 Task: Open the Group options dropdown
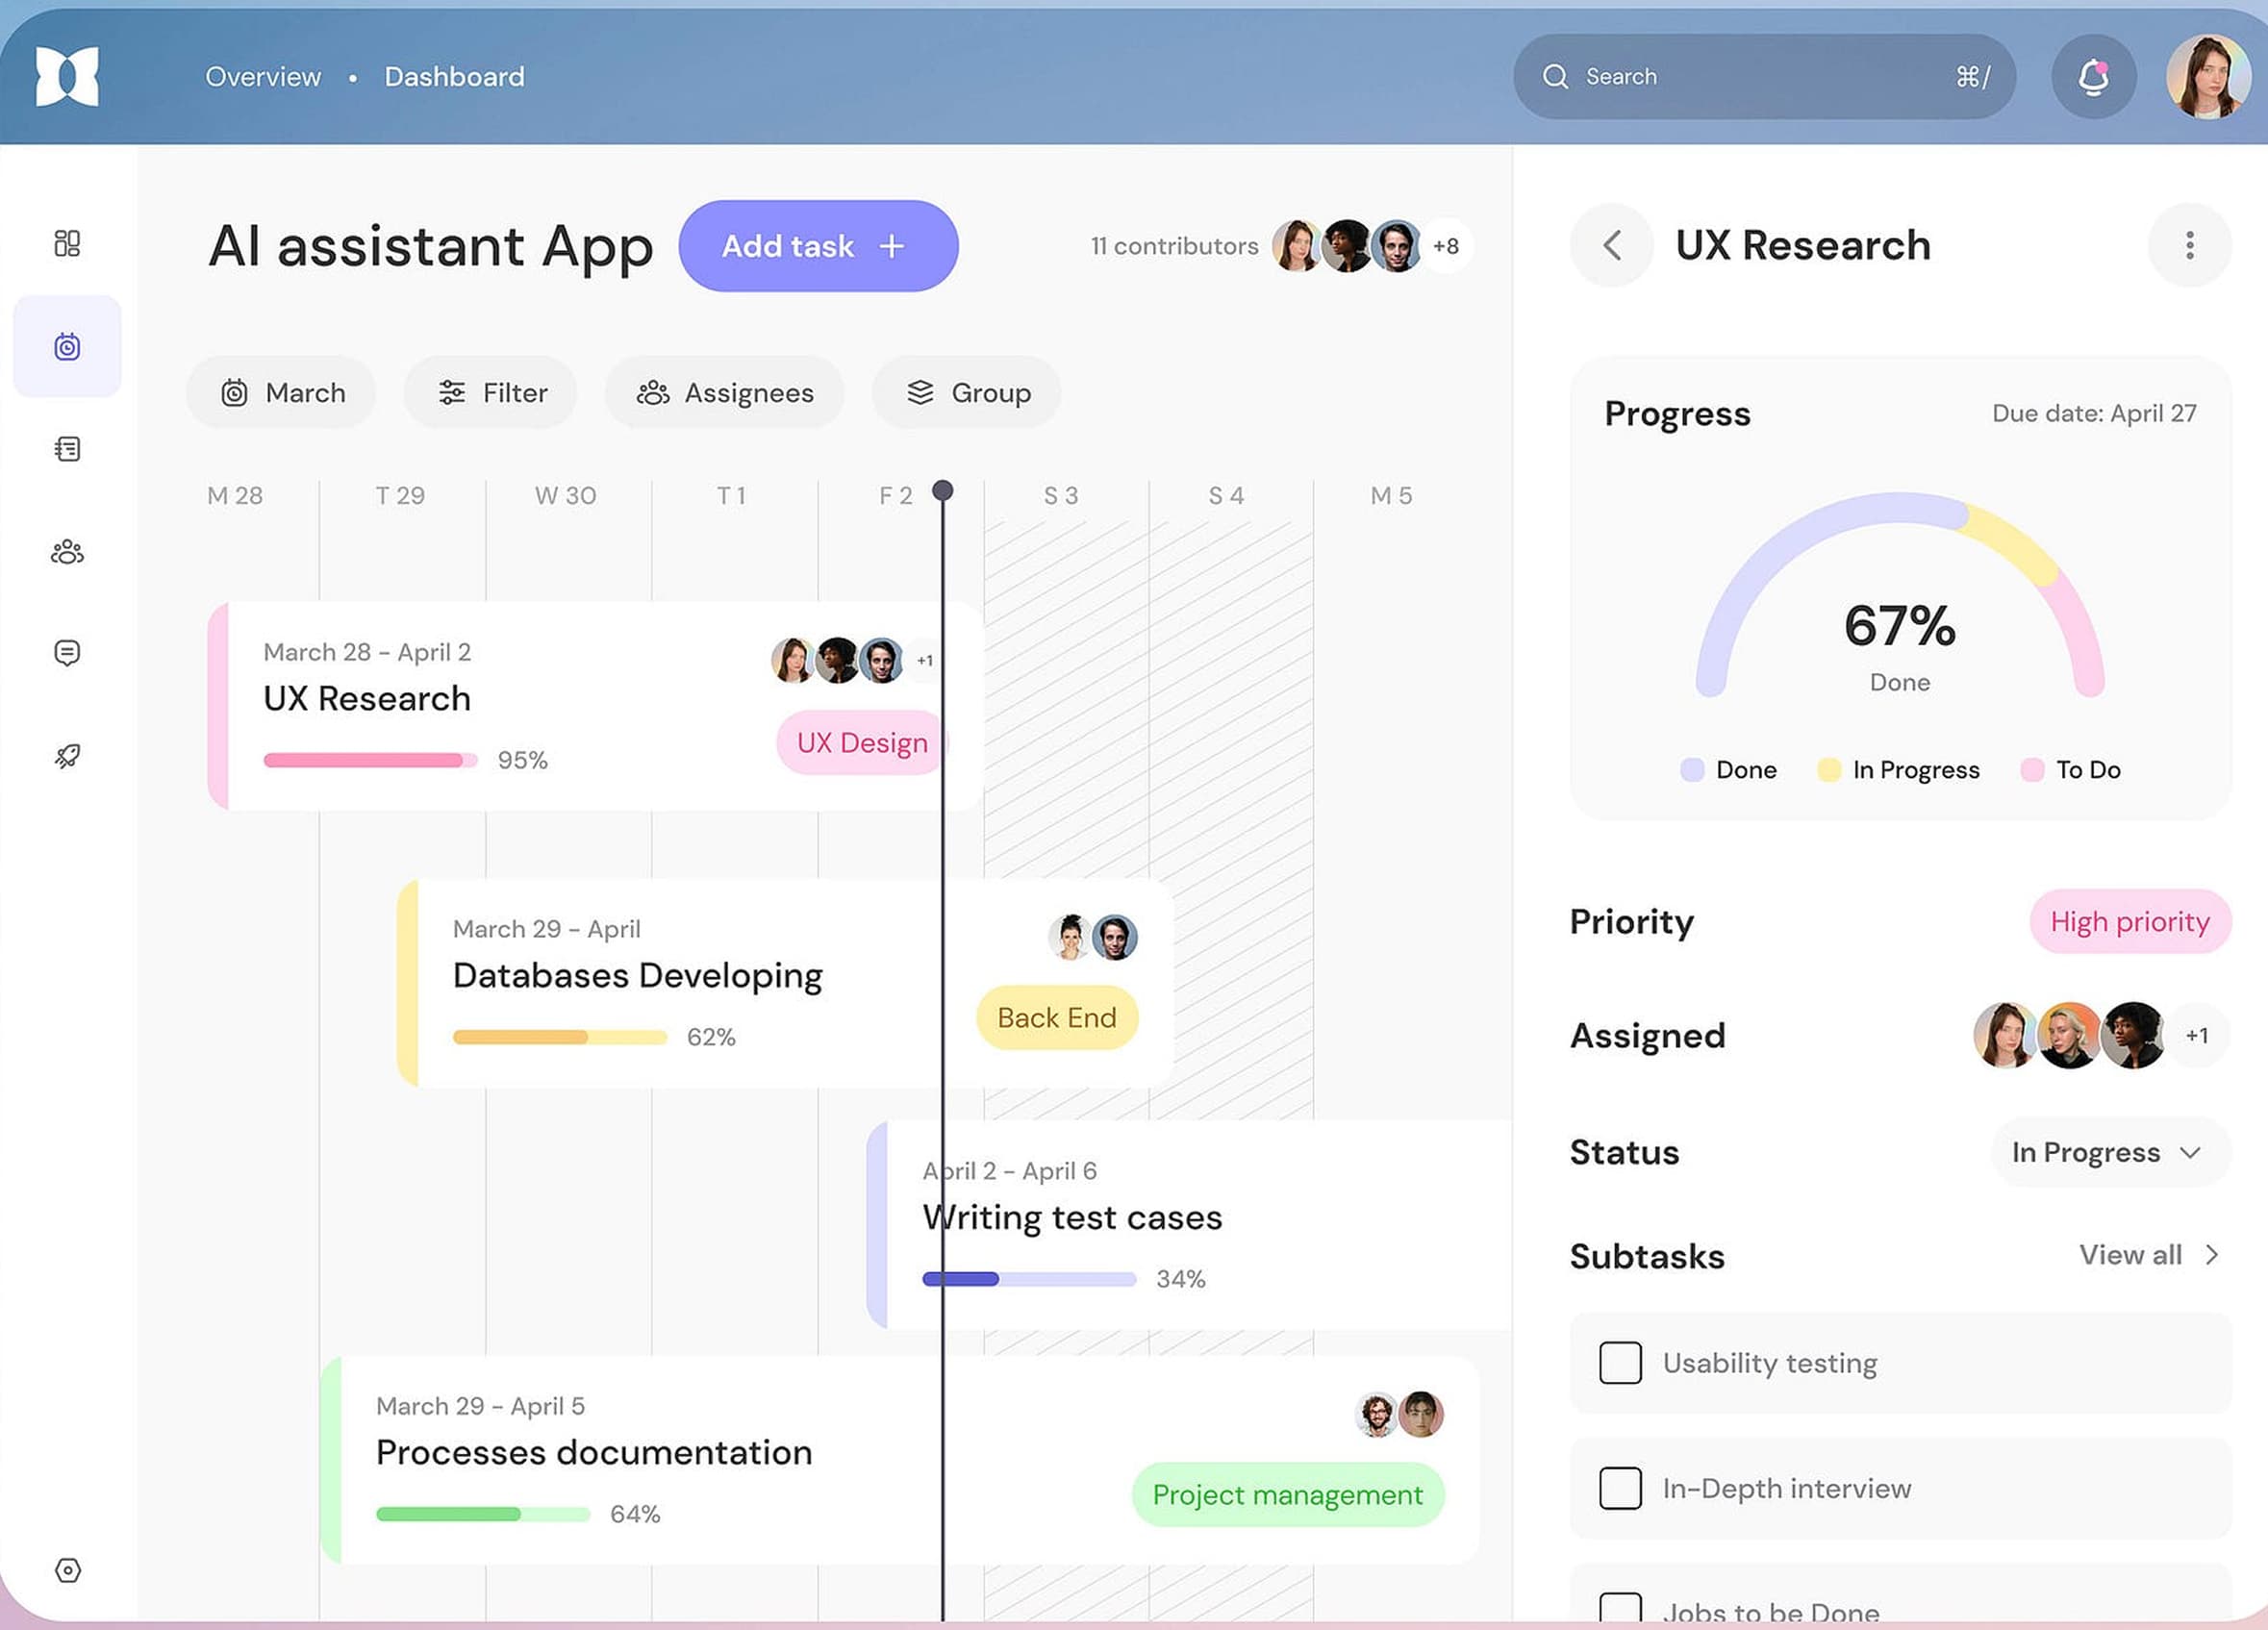pyautogui.click(x=966, y=392)
